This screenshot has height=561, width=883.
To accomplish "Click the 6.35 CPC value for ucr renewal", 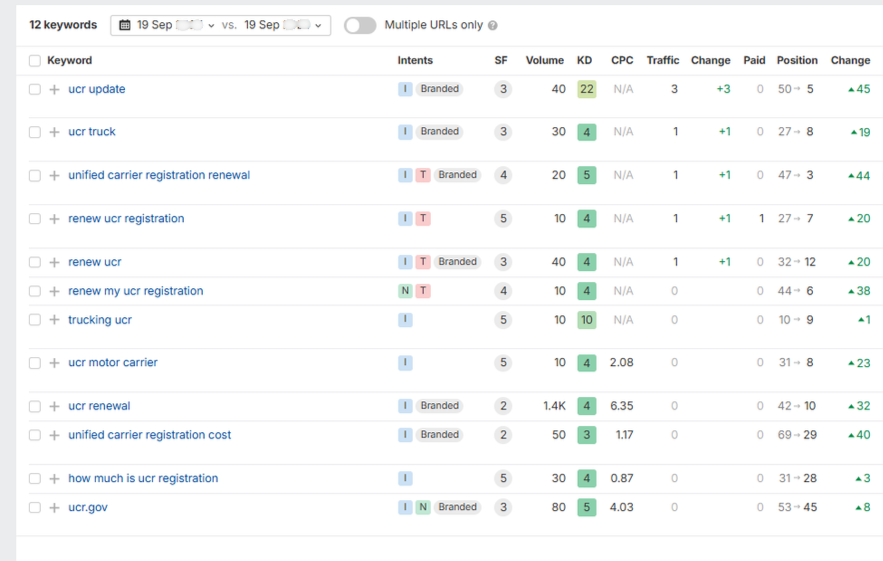I will [622, 406].
